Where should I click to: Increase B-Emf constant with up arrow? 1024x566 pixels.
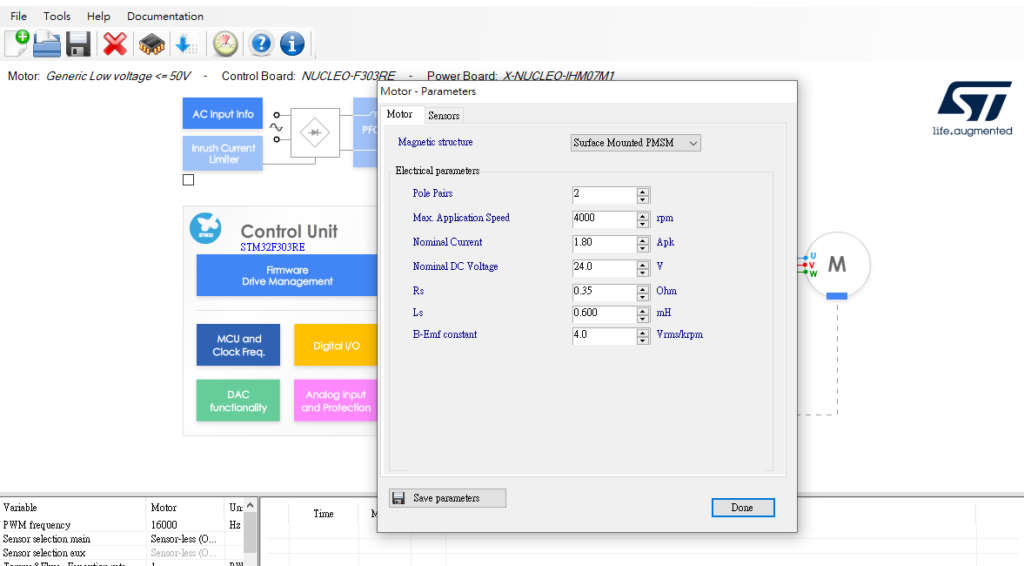tap(643, 332)
